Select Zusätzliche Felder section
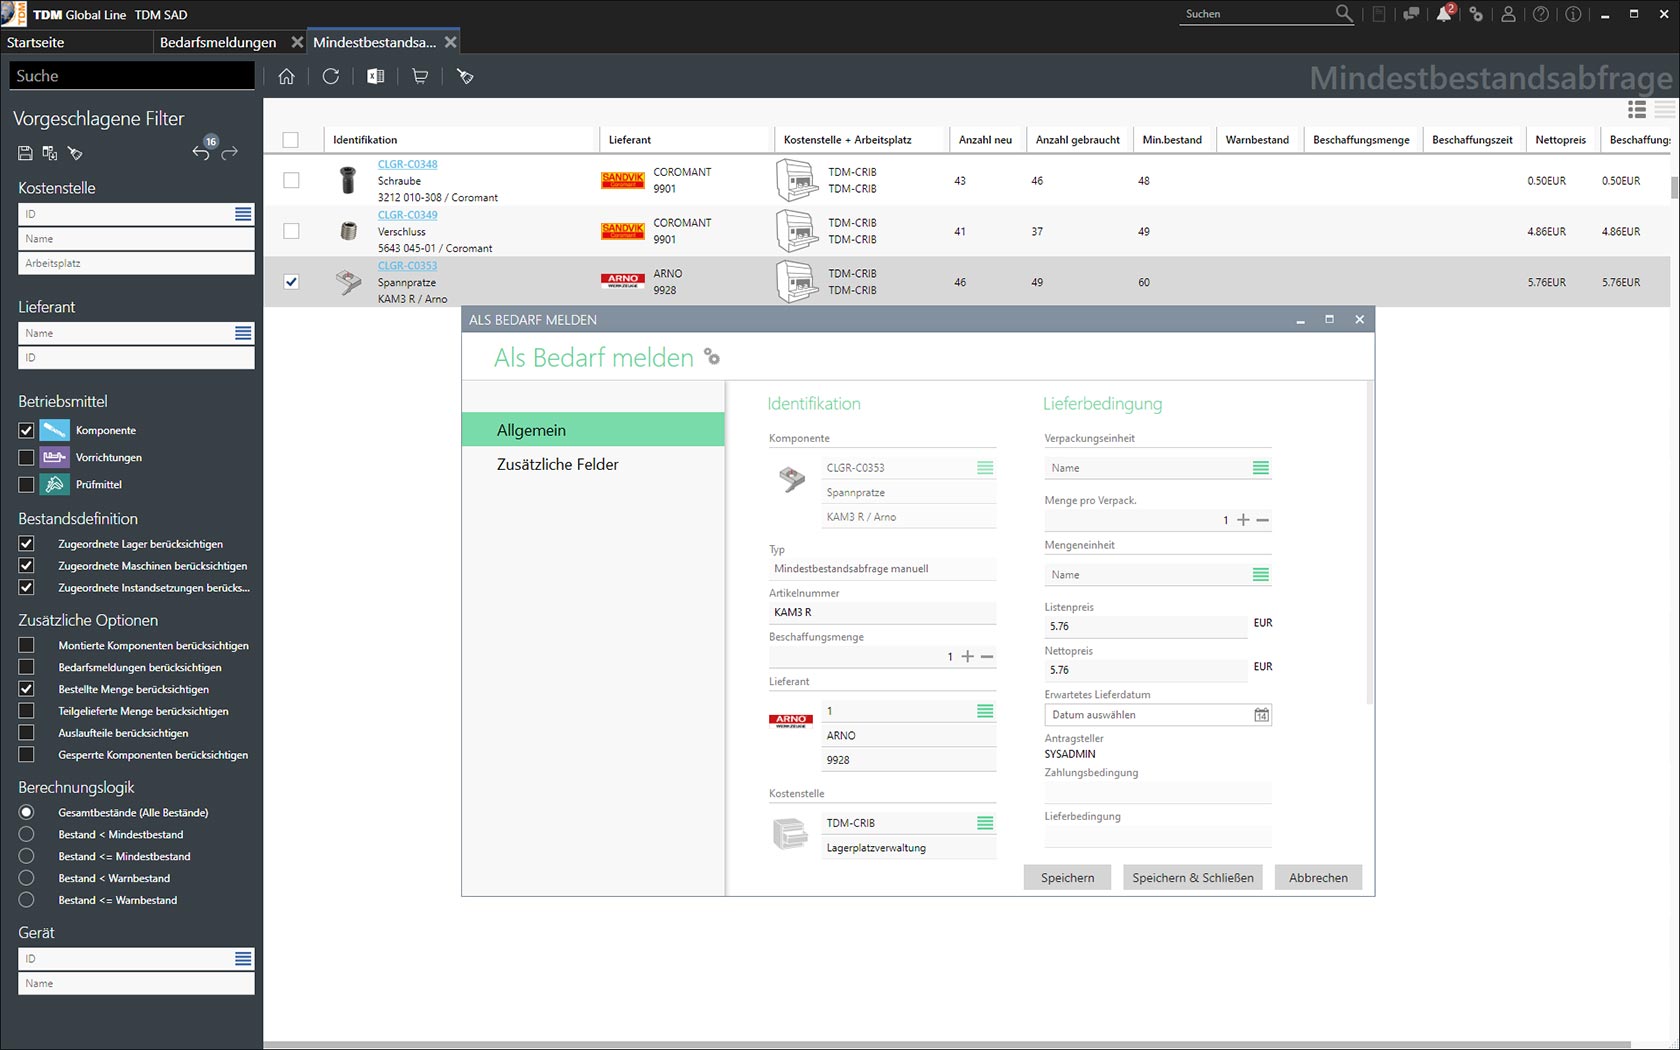Image resolution: width=1680 pixels, height=1050 pixels. click(593, 464)
